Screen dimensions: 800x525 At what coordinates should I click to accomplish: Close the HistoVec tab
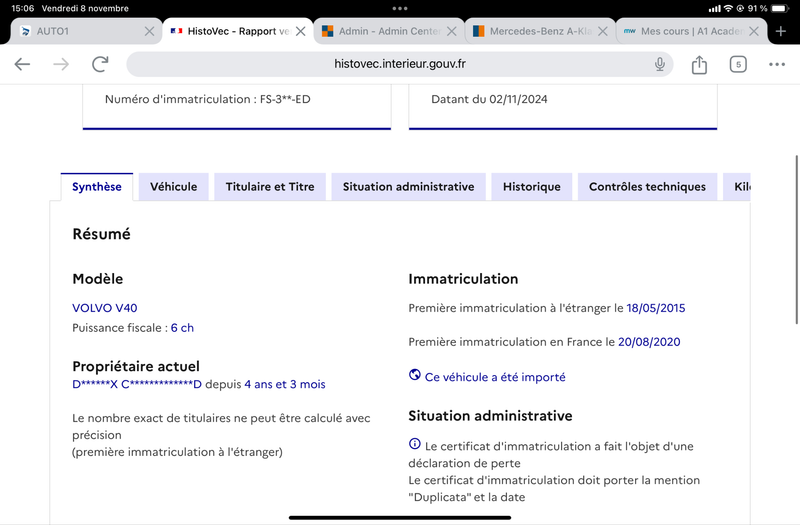coord(301,31)
